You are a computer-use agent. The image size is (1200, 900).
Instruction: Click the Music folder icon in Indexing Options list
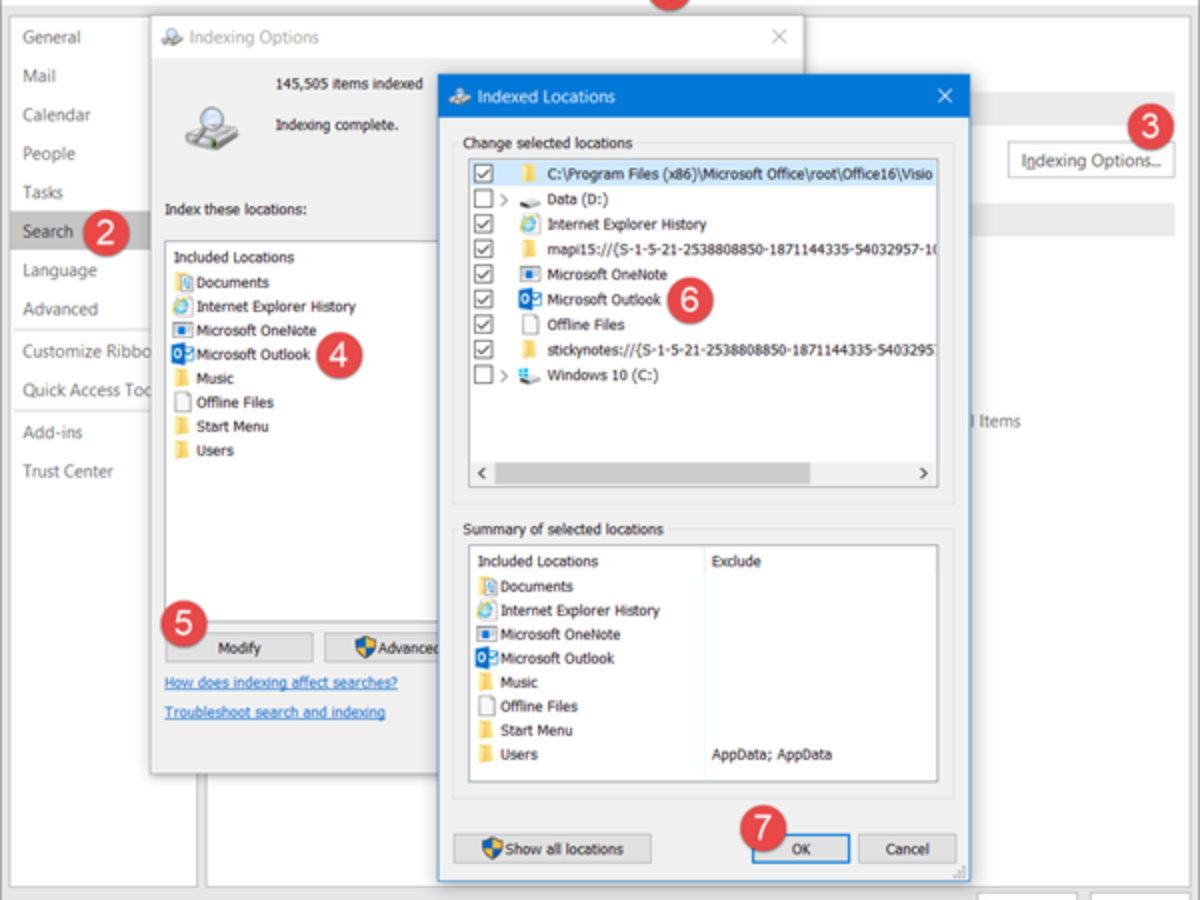(x=182, y=378)
